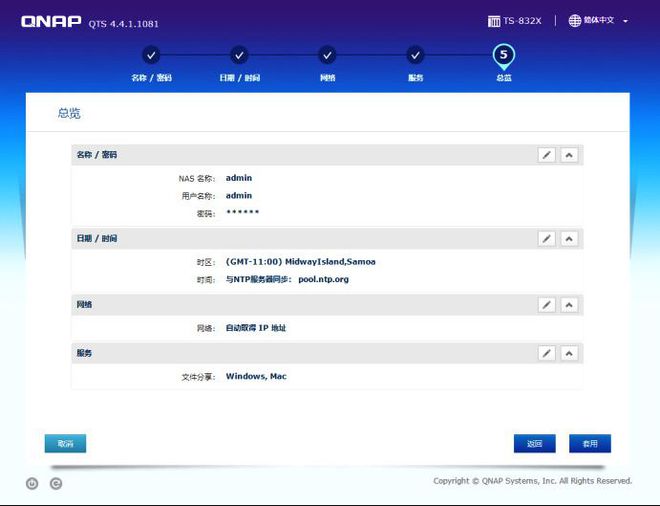Click the TS-832X device model icon
This screenshot has height=506, width=660.
tap(494, 21)
